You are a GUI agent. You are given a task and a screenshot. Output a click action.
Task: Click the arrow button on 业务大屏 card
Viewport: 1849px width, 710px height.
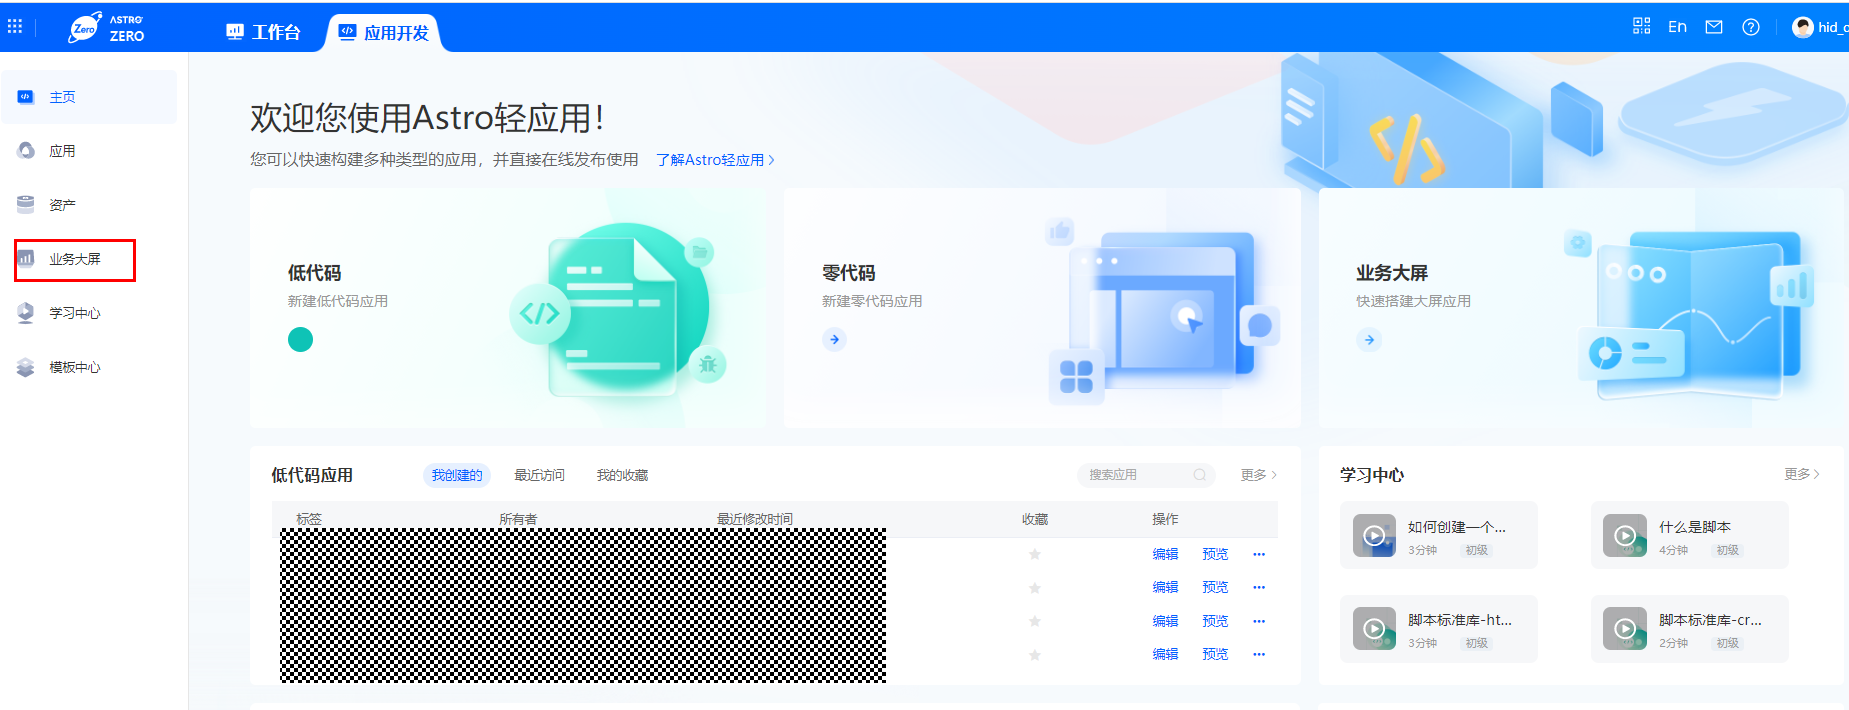pos(1369,340)
